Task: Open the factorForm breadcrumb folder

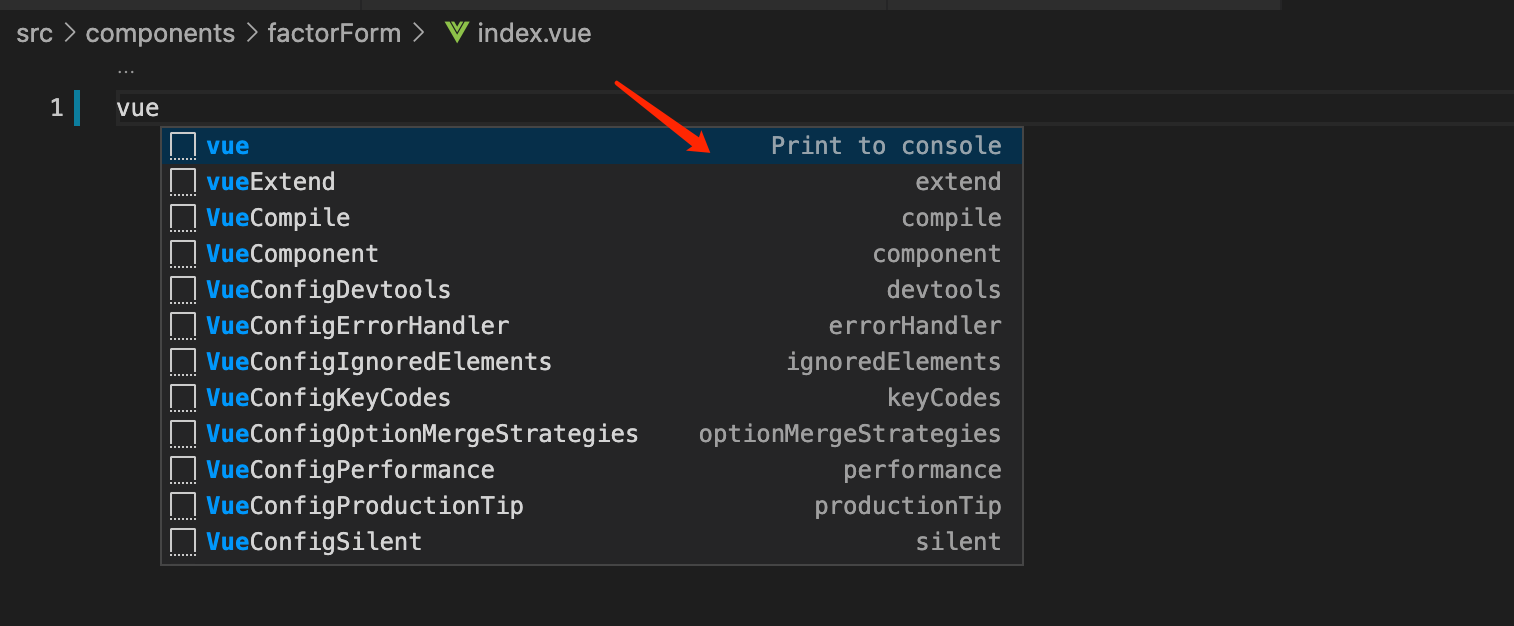Action: (334, 33)
